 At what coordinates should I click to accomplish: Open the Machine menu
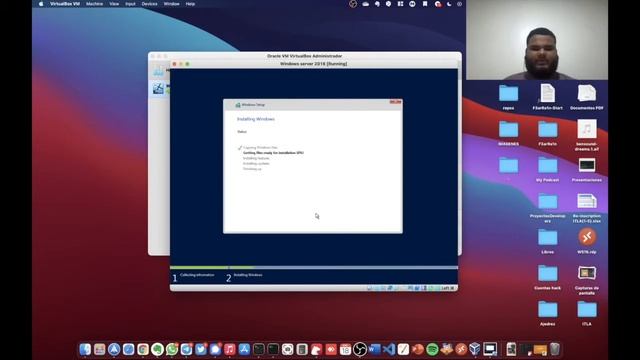click(x=94, y=4)
